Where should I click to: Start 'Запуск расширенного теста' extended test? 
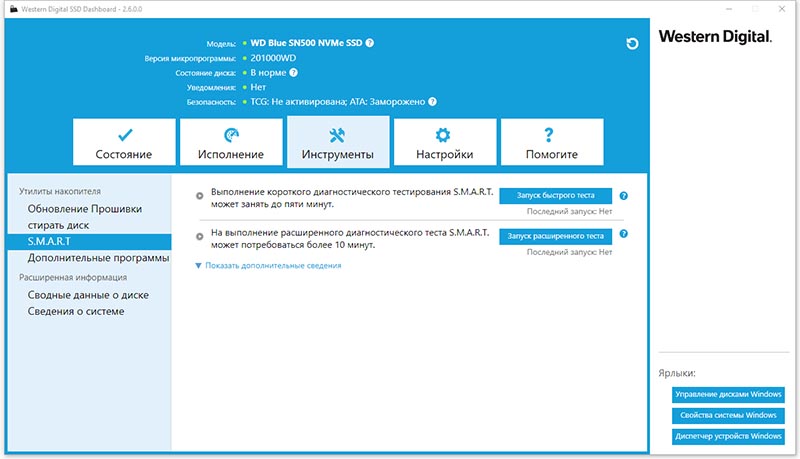(556, 237)
